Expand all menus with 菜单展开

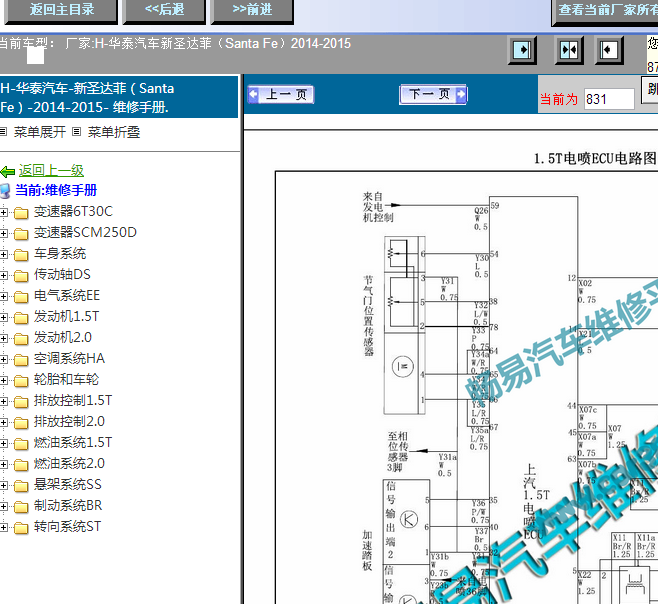pos(39,132)
